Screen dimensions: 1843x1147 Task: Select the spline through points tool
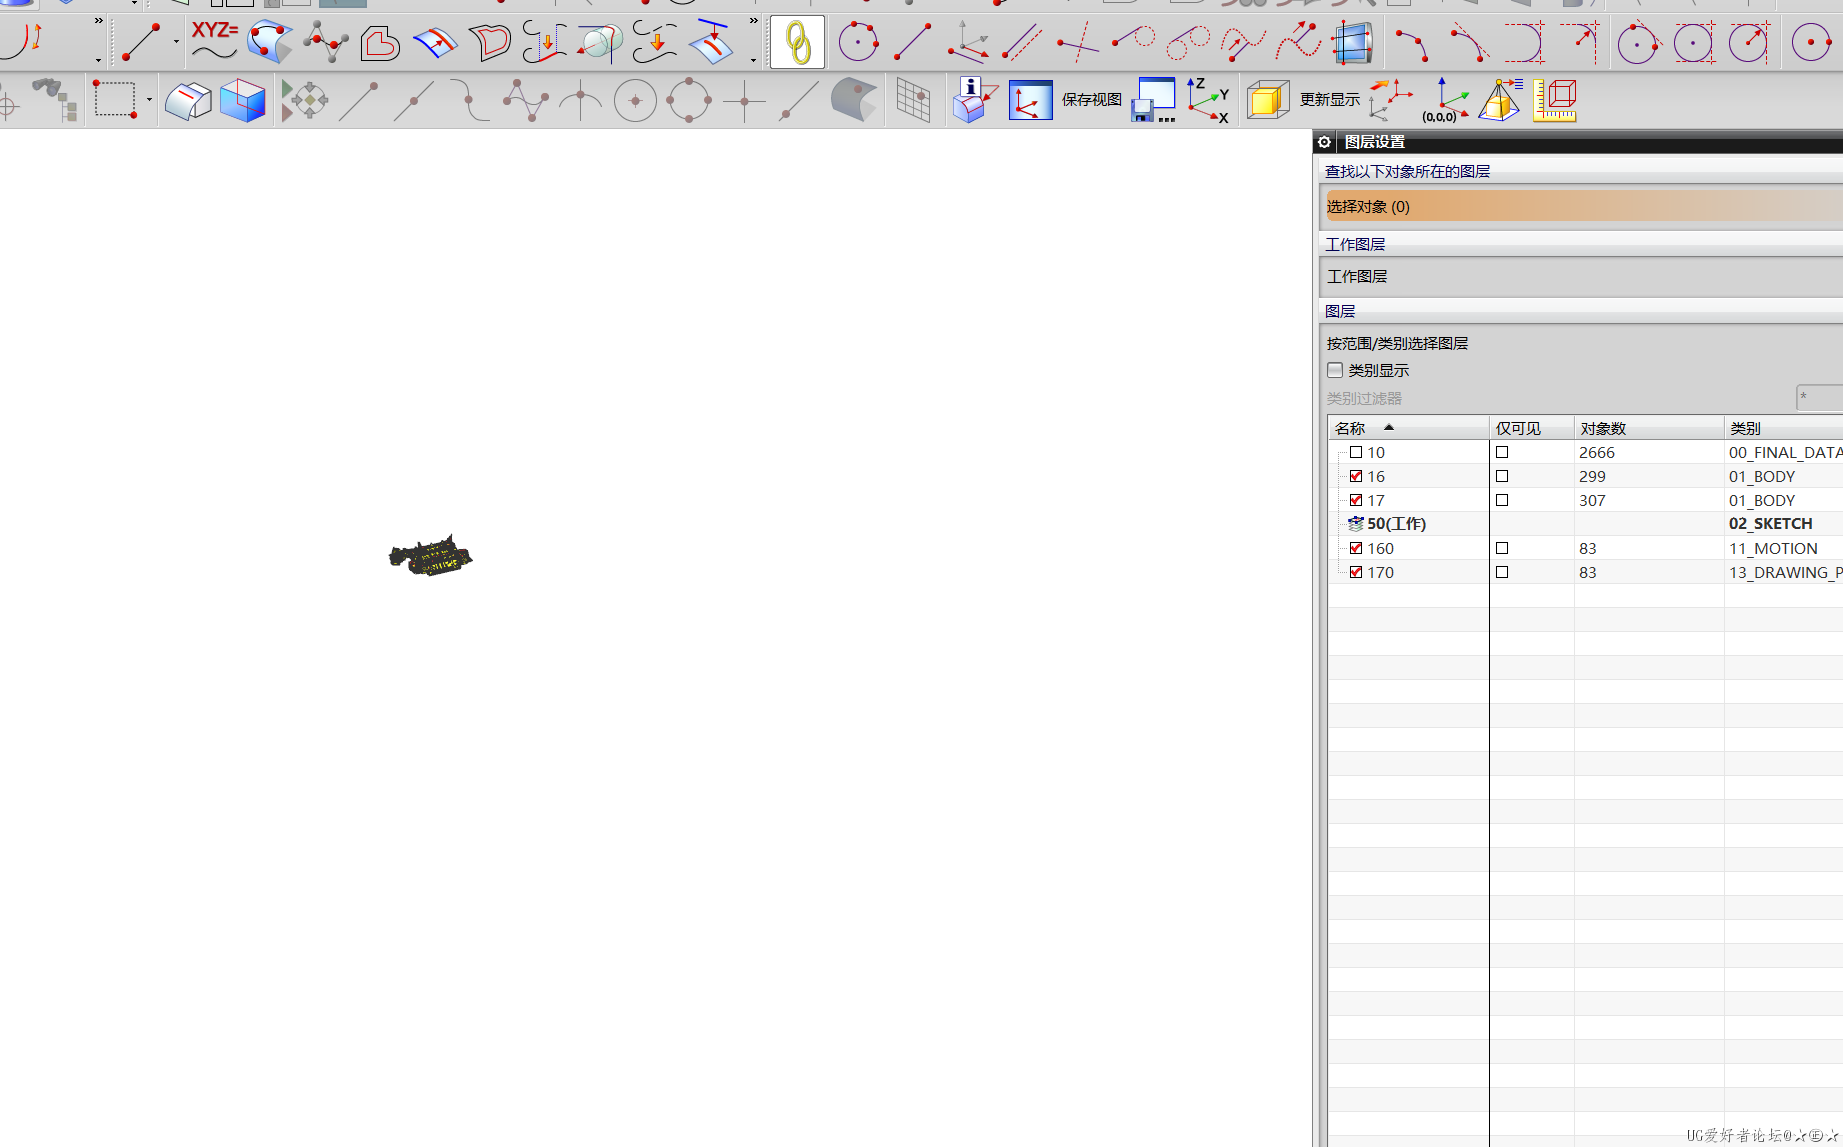pyautogui.click(x=325, y=42)
